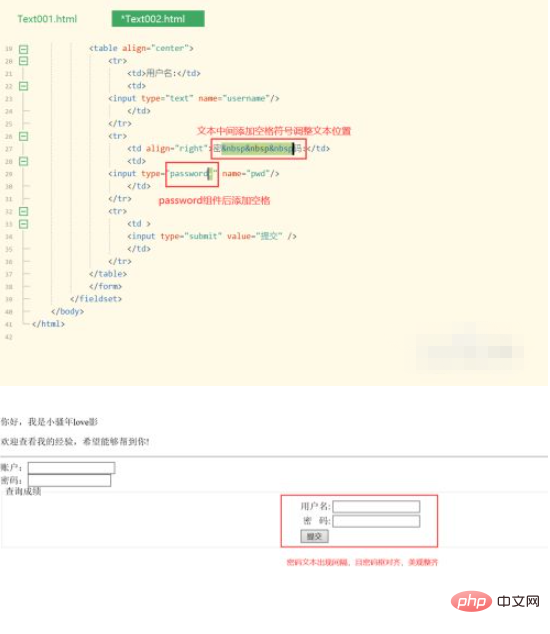Click the 提交 submit button
This screenshot has width=550, height=634.
[x=315, y=537]
